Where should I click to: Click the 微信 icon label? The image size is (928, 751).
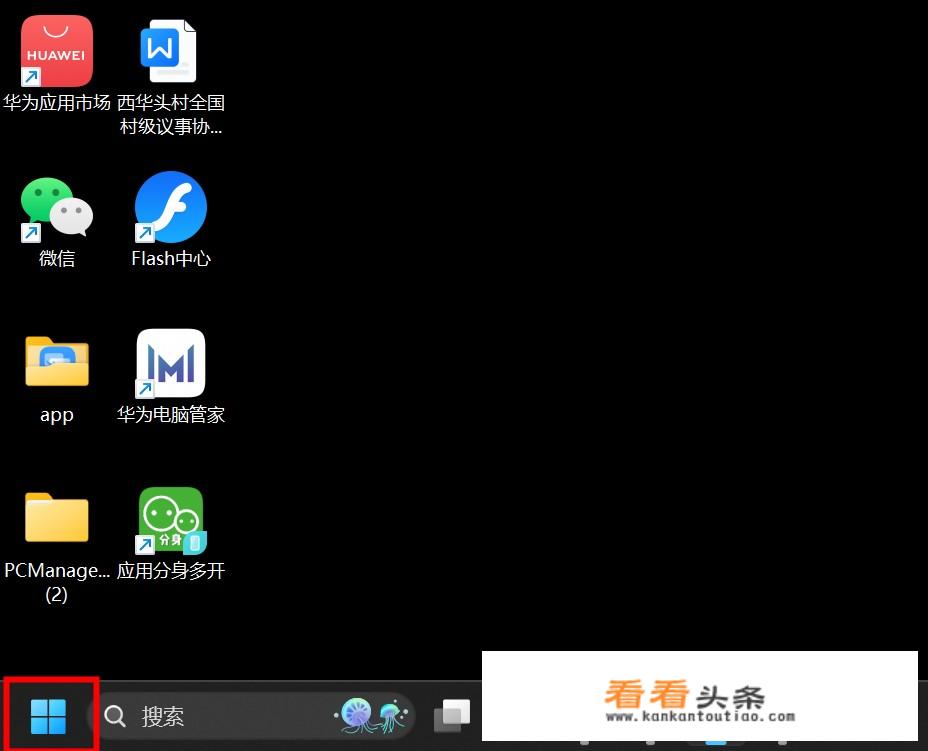tap(57, 259)
